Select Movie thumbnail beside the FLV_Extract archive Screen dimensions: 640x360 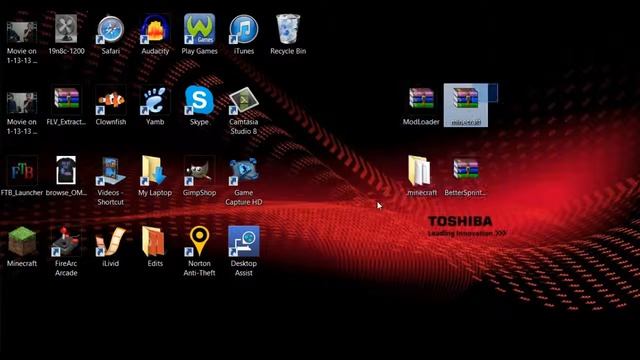[x=22, y=103]
